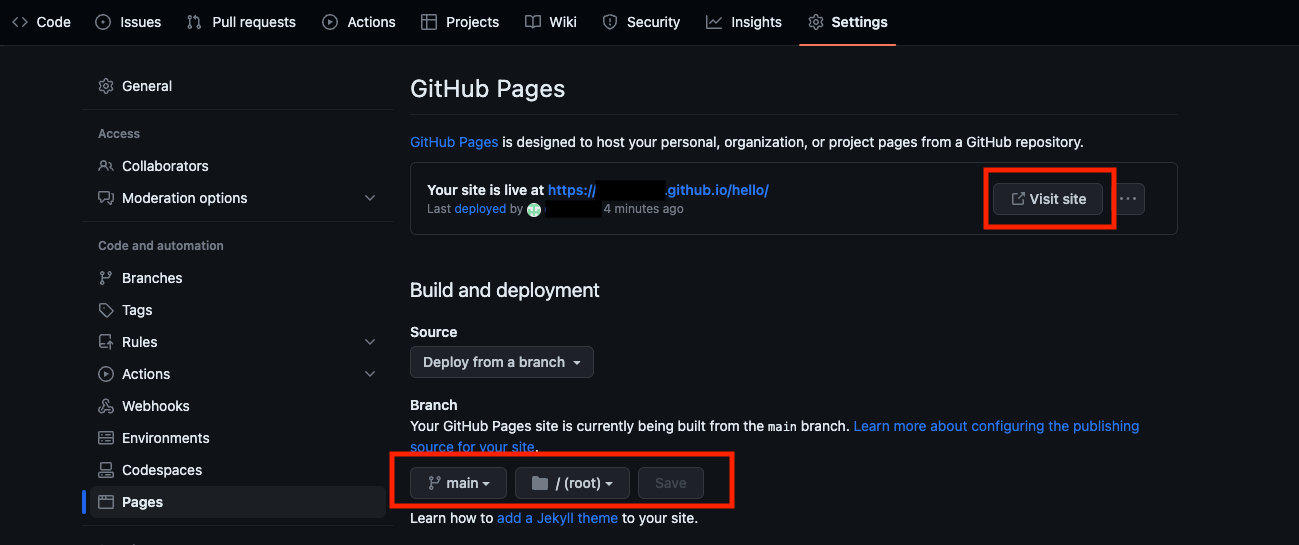This screenshot has height=545, width=1299.
Task: Click the shield icon beside Security
Action: [x=610, y=22]
